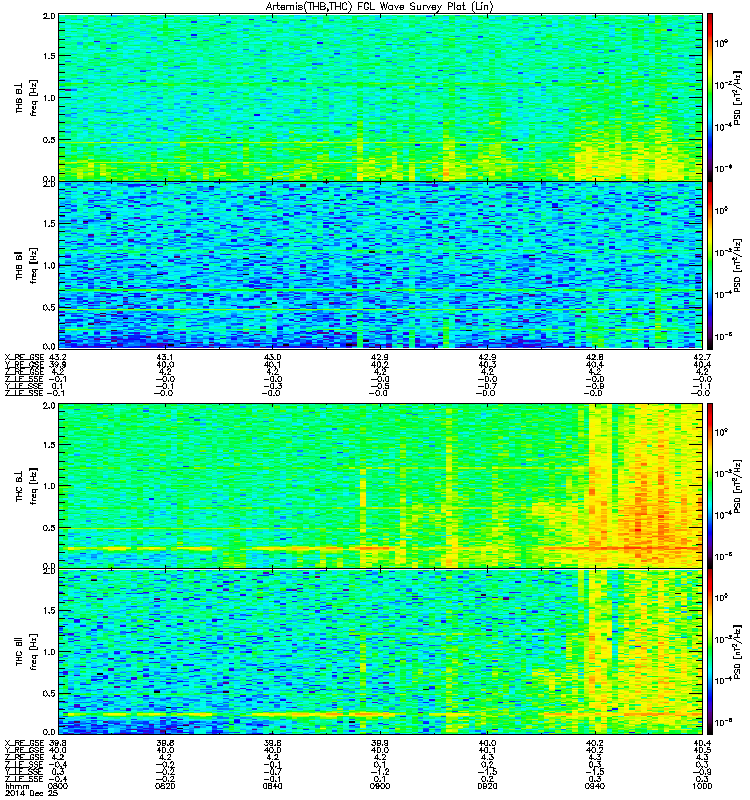Click the '0.5' frequency tick of THB B-parallel panel
The image size is (750, 800).
tap(49, 307)
